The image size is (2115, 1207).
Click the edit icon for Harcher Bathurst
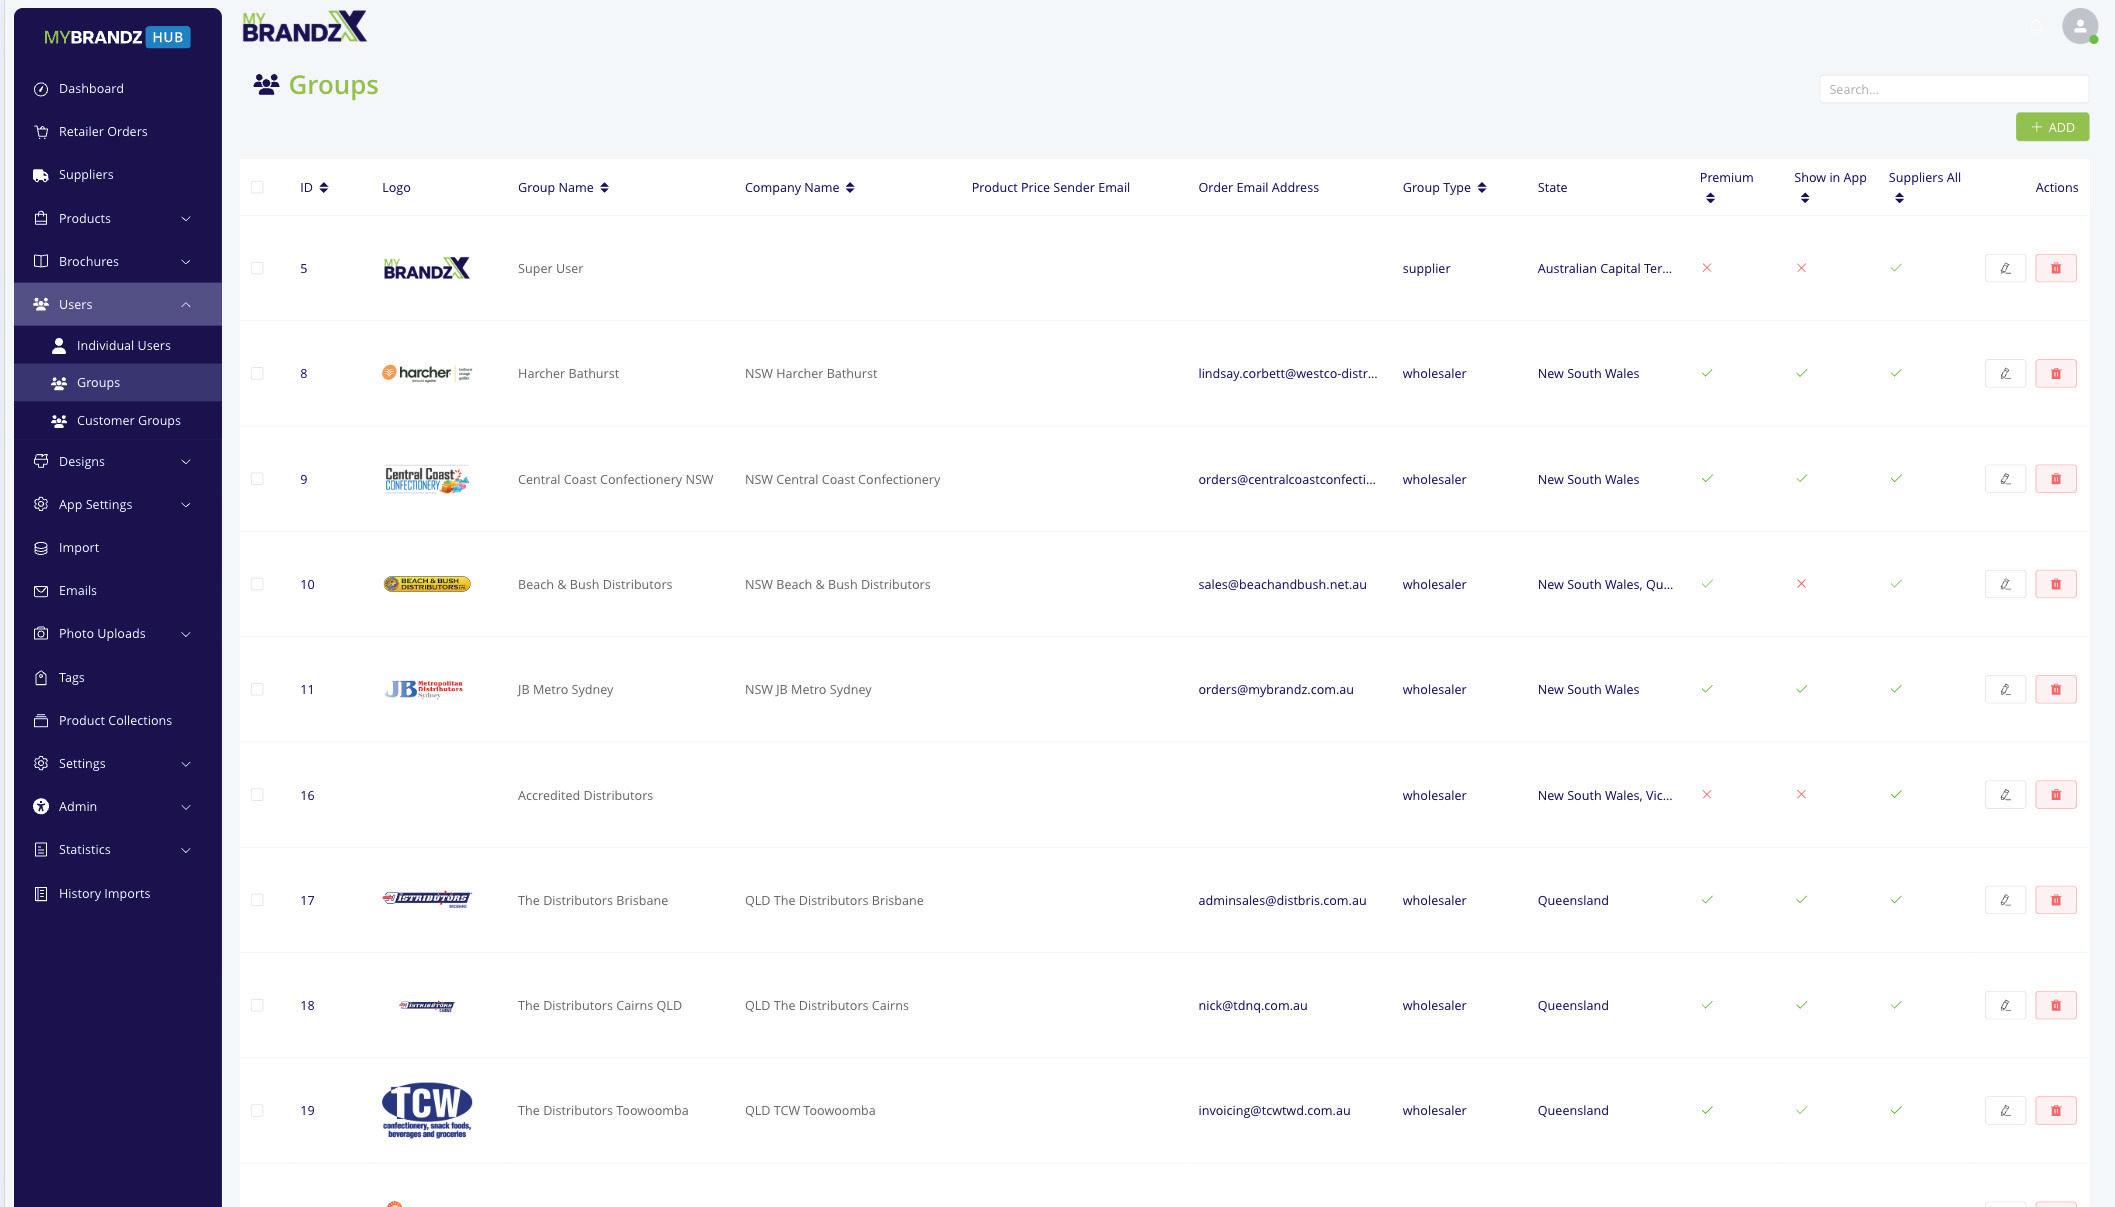(2004, 374)
